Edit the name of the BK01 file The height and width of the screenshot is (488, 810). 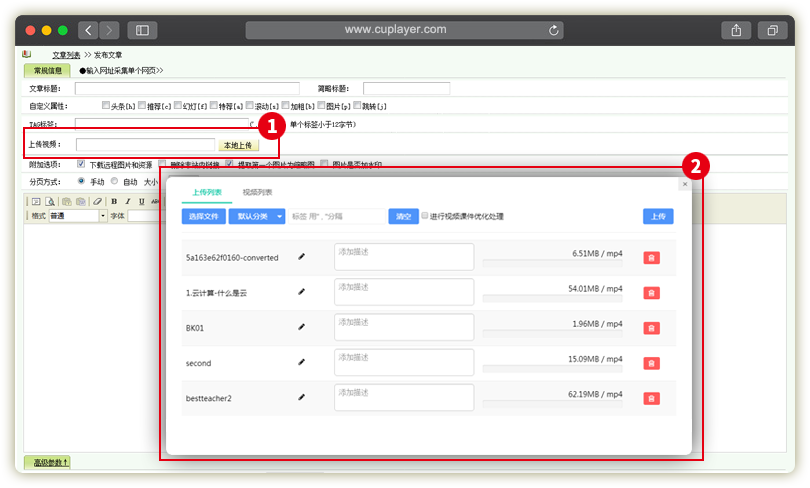pyautogui.click(x=302, y=327)
